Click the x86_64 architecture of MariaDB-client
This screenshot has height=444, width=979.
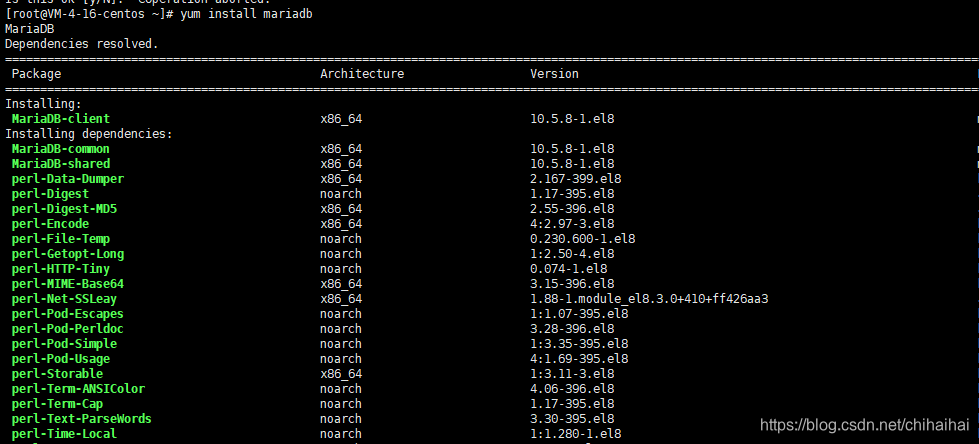coord(341,119)
